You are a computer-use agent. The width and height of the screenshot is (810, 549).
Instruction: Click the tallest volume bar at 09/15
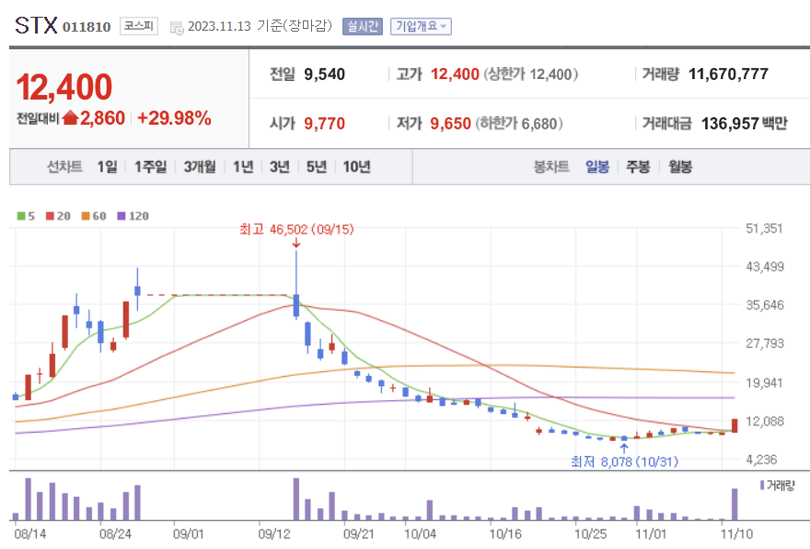click(x=296, y=499)
